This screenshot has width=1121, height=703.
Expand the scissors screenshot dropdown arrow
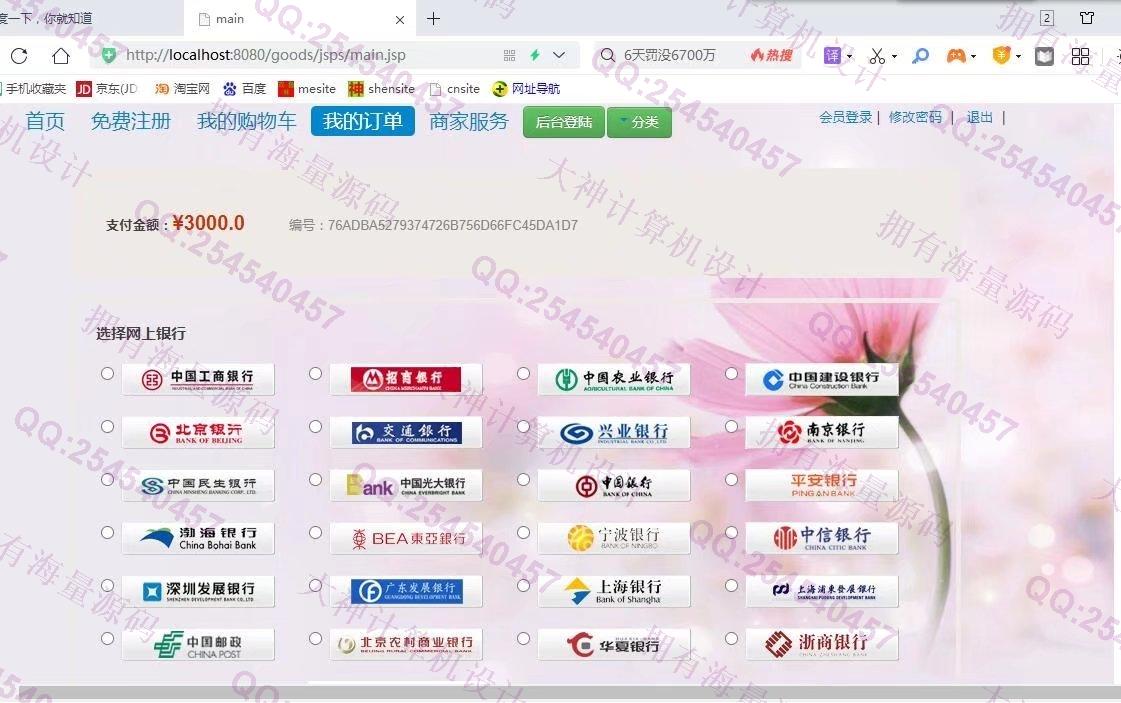coord(894,56)
